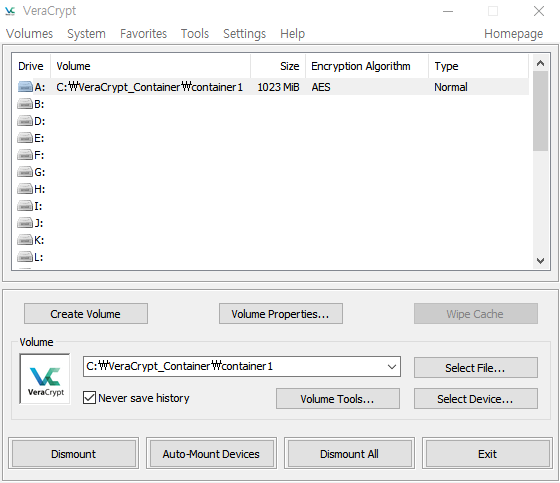This screenshot has width=560, height=483.
Task: Select the drive F: icon
Action: pos(25,155)
